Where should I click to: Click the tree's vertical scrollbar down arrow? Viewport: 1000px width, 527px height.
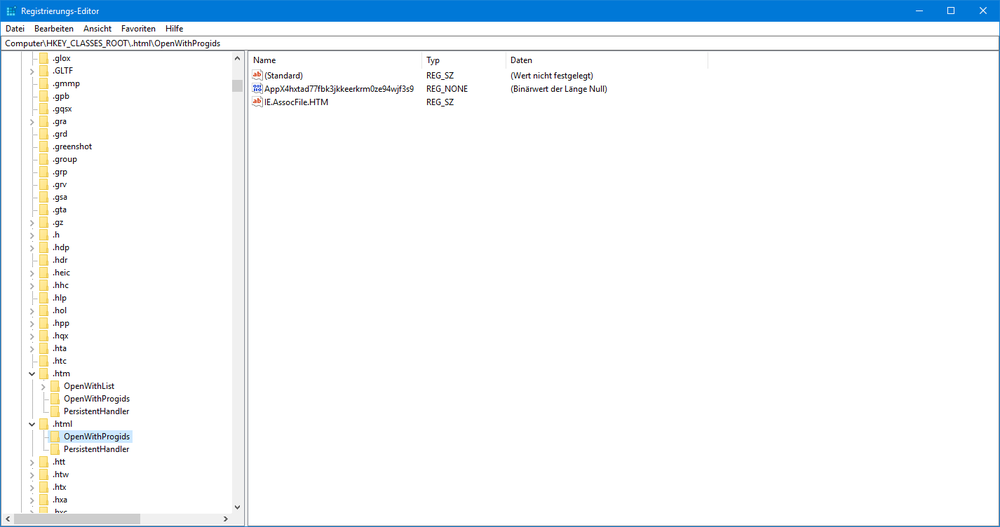[237, 507]
